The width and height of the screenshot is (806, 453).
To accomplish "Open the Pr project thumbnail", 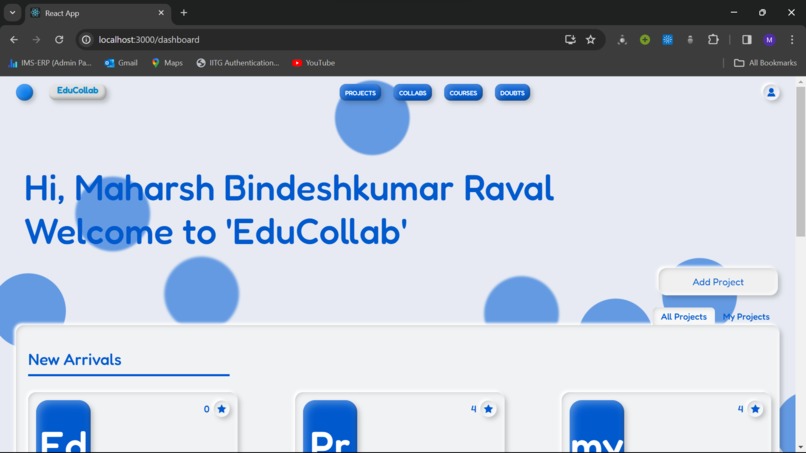I will [x=330, y=426].
